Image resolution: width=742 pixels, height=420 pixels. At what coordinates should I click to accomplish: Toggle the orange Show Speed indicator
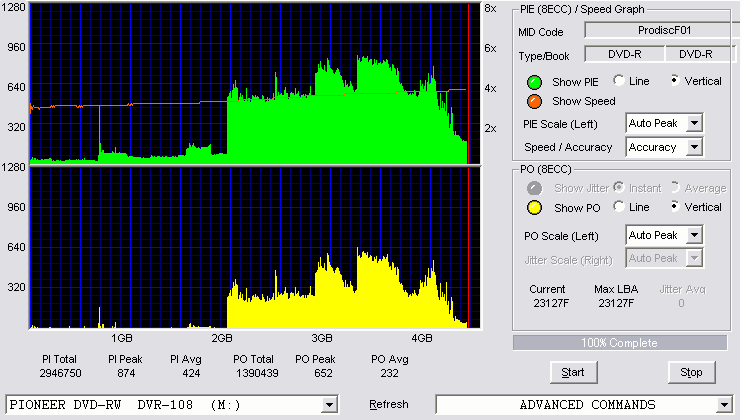tap(534, 101)
